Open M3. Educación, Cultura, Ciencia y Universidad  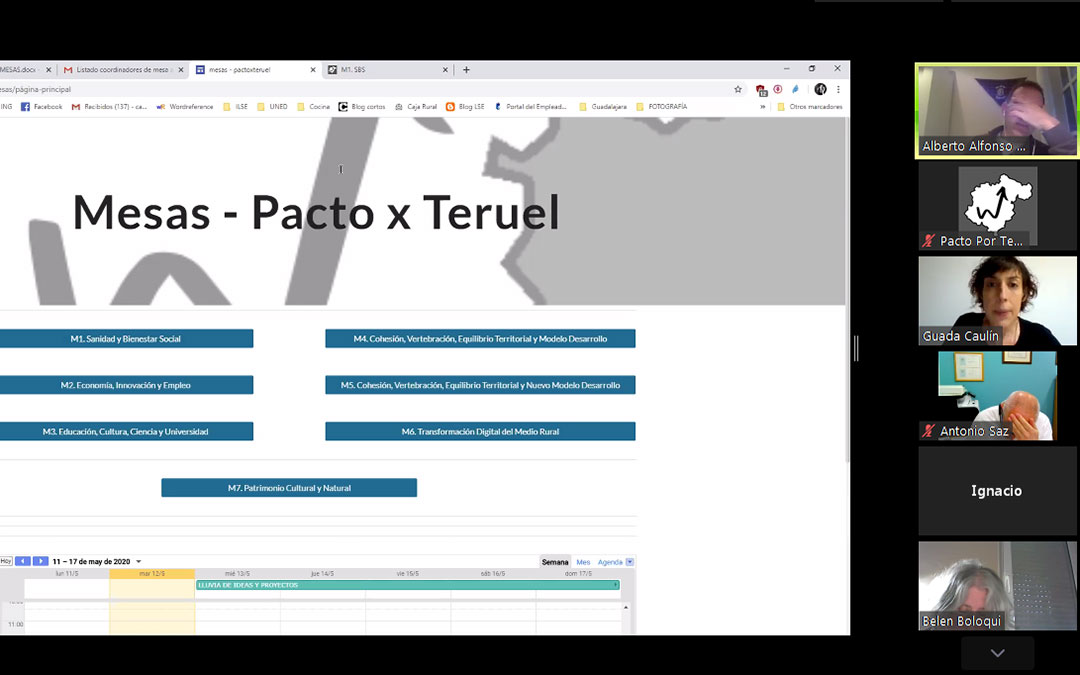click(x=126, y=431)
